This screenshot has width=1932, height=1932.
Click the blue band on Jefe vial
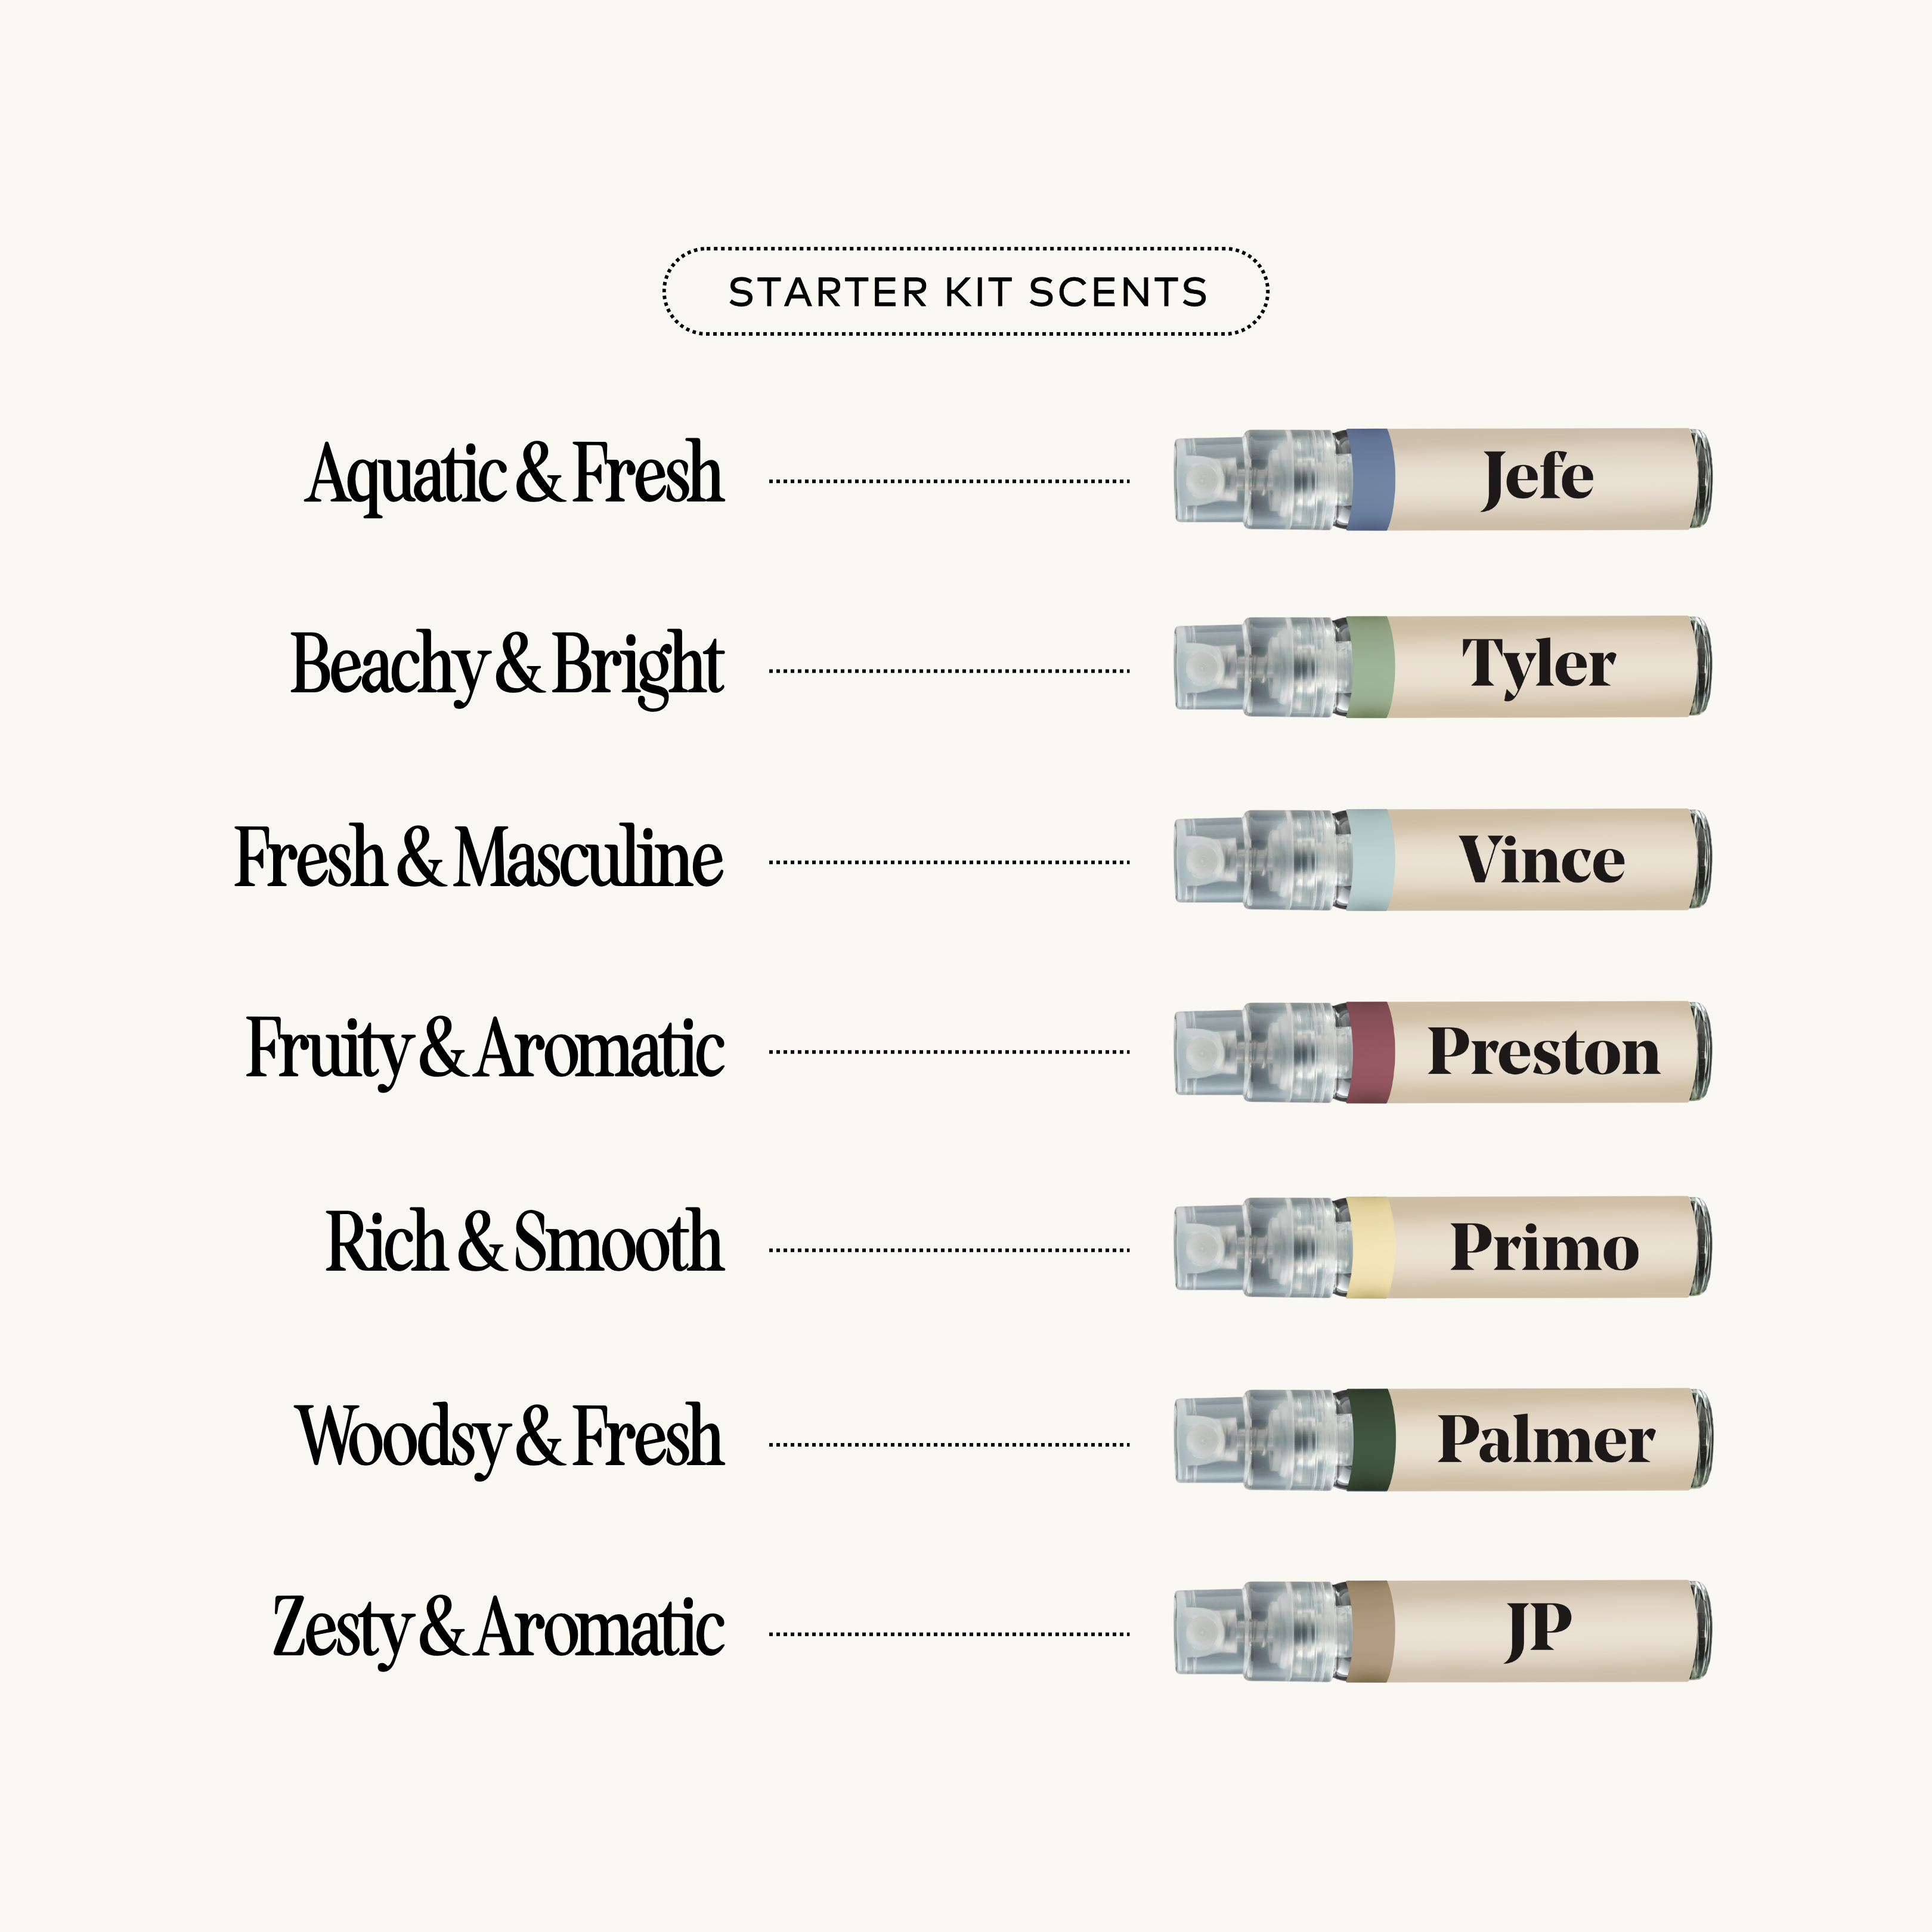(1369, 479)
